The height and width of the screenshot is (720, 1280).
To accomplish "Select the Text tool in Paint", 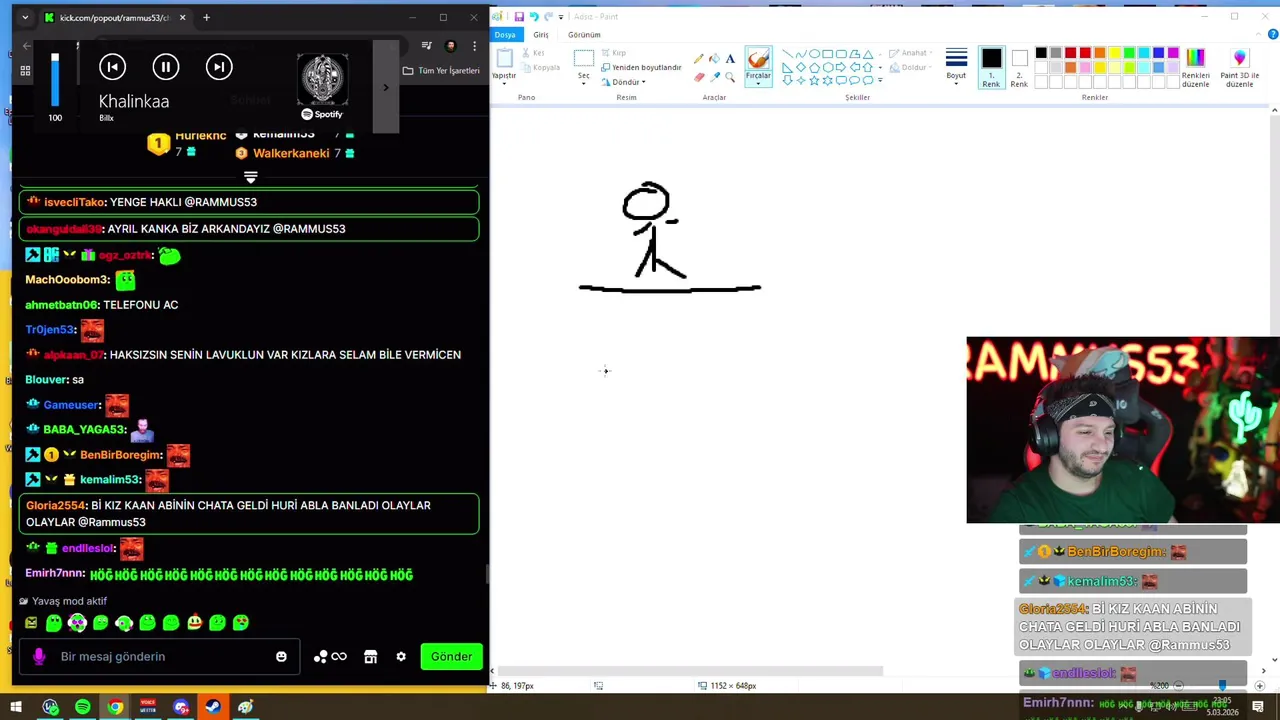I will click(730, 59).
